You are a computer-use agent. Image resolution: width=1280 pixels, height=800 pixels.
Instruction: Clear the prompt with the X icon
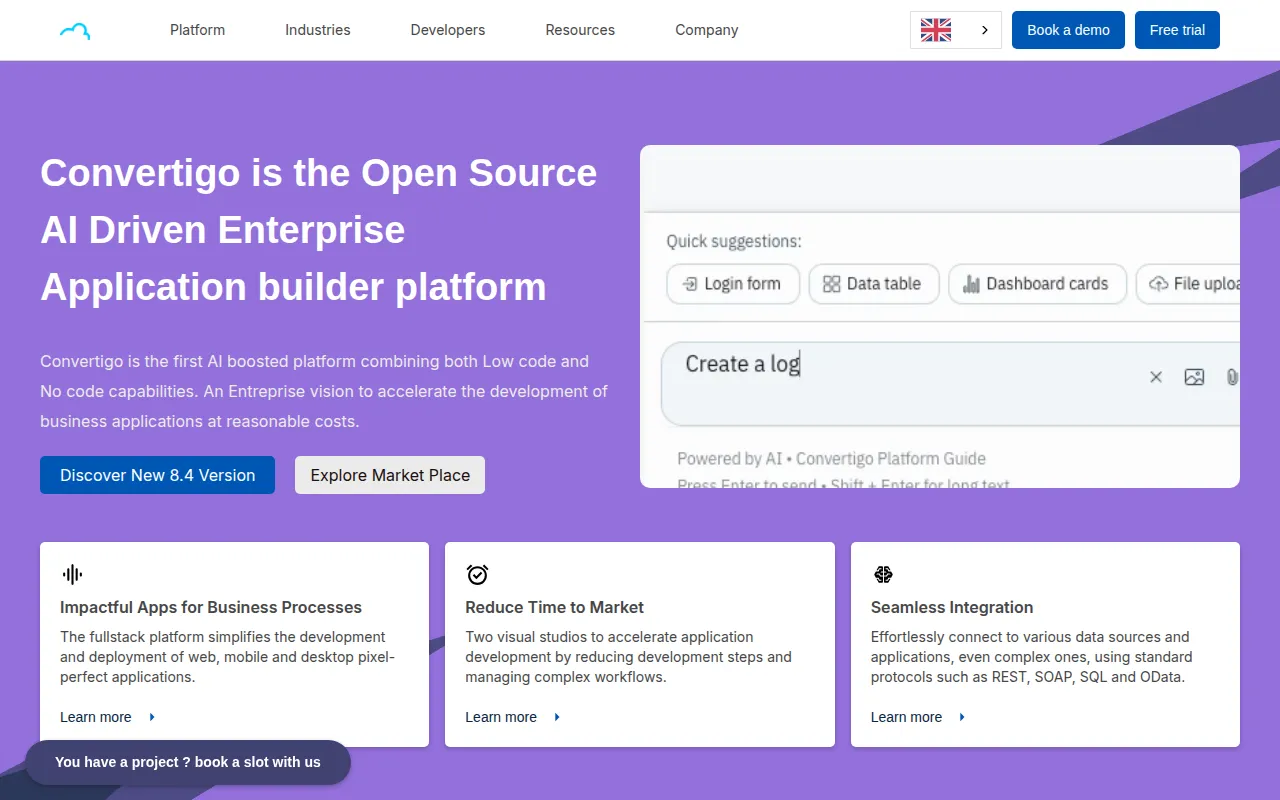pyautogui.click(x=1156, y=377)
